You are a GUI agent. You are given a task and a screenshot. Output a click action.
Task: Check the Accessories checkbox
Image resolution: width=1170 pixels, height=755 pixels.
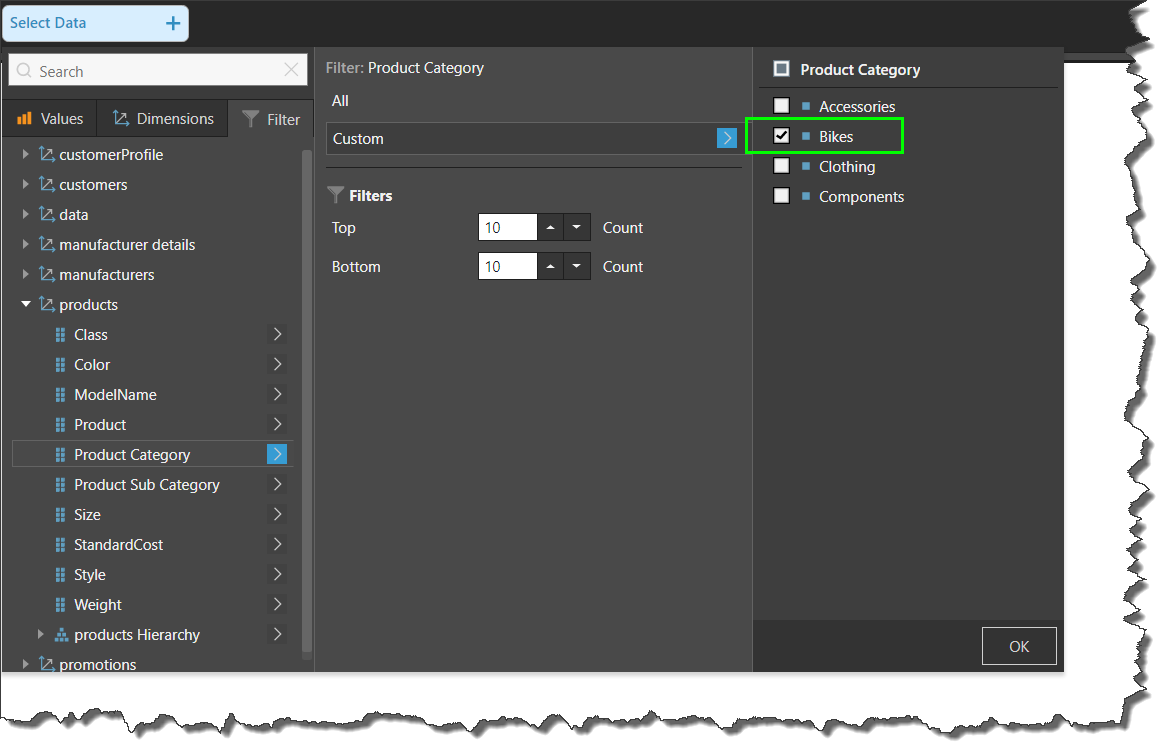point(781,106)
